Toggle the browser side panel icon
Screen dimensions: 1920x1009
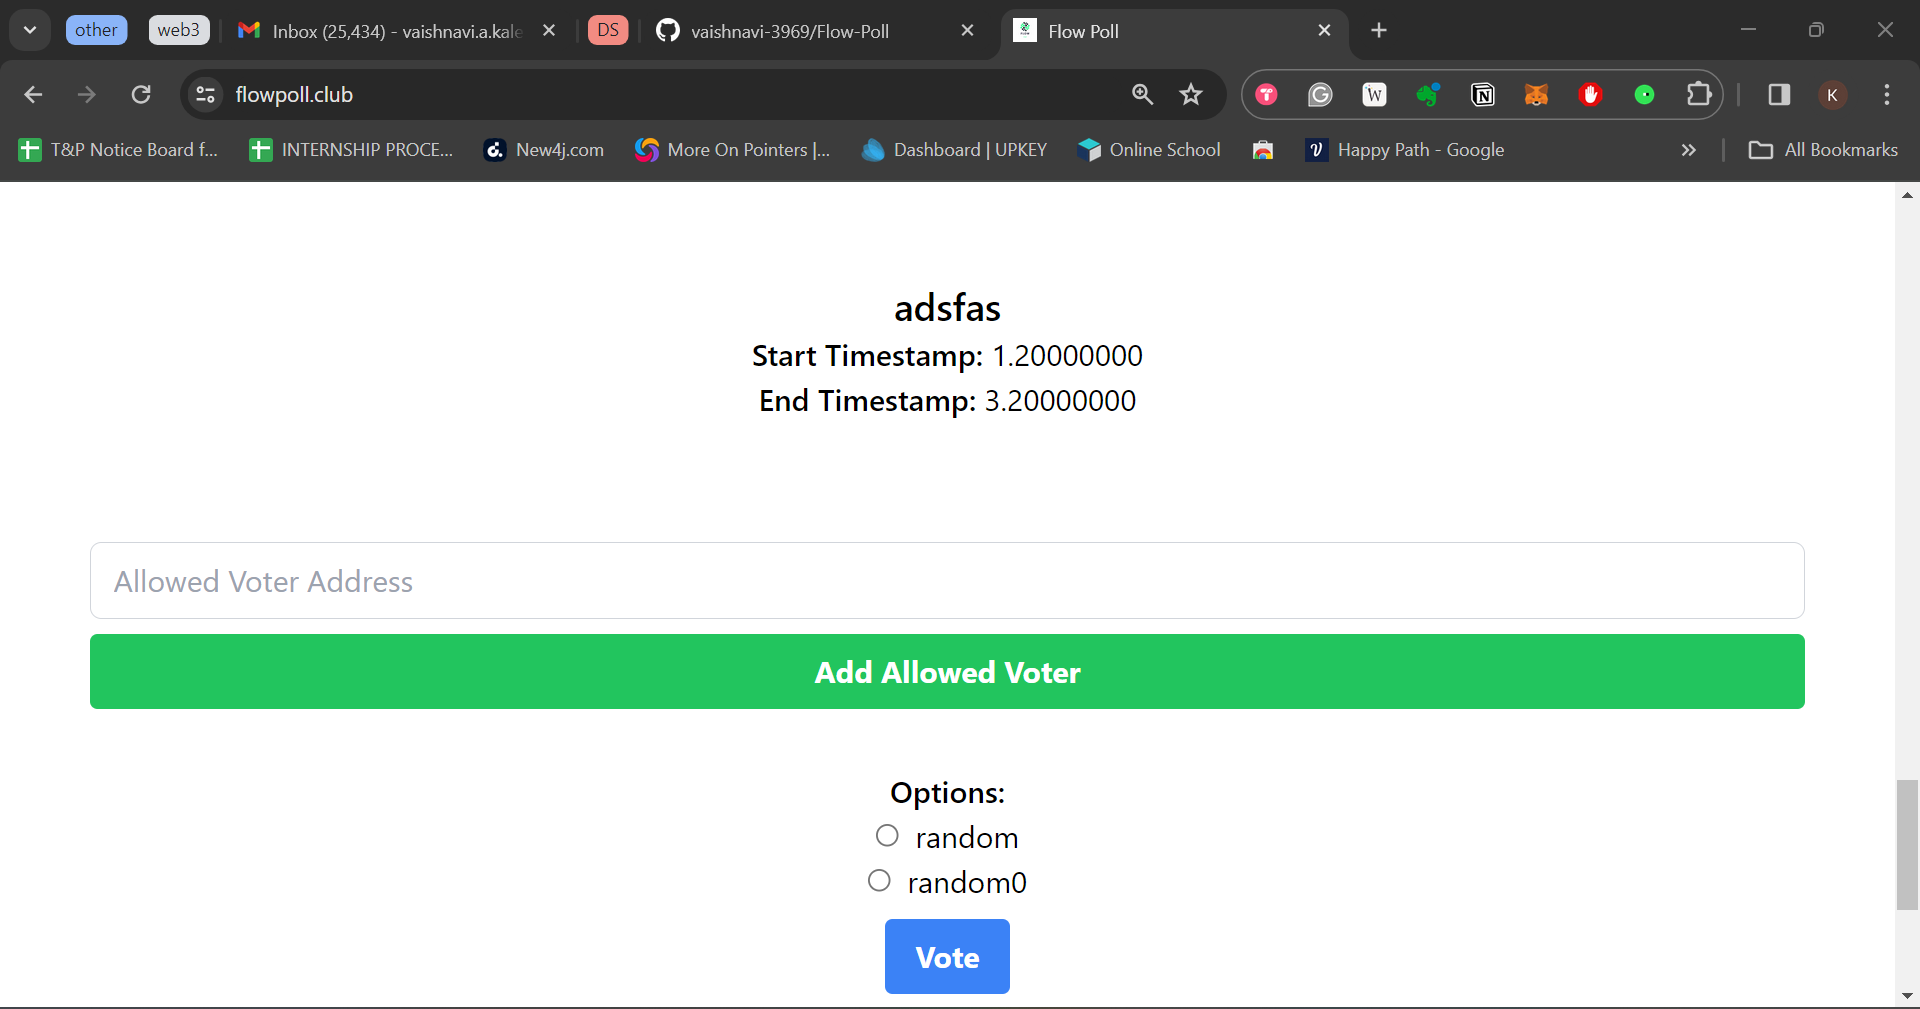click(x=1779, y=95)
